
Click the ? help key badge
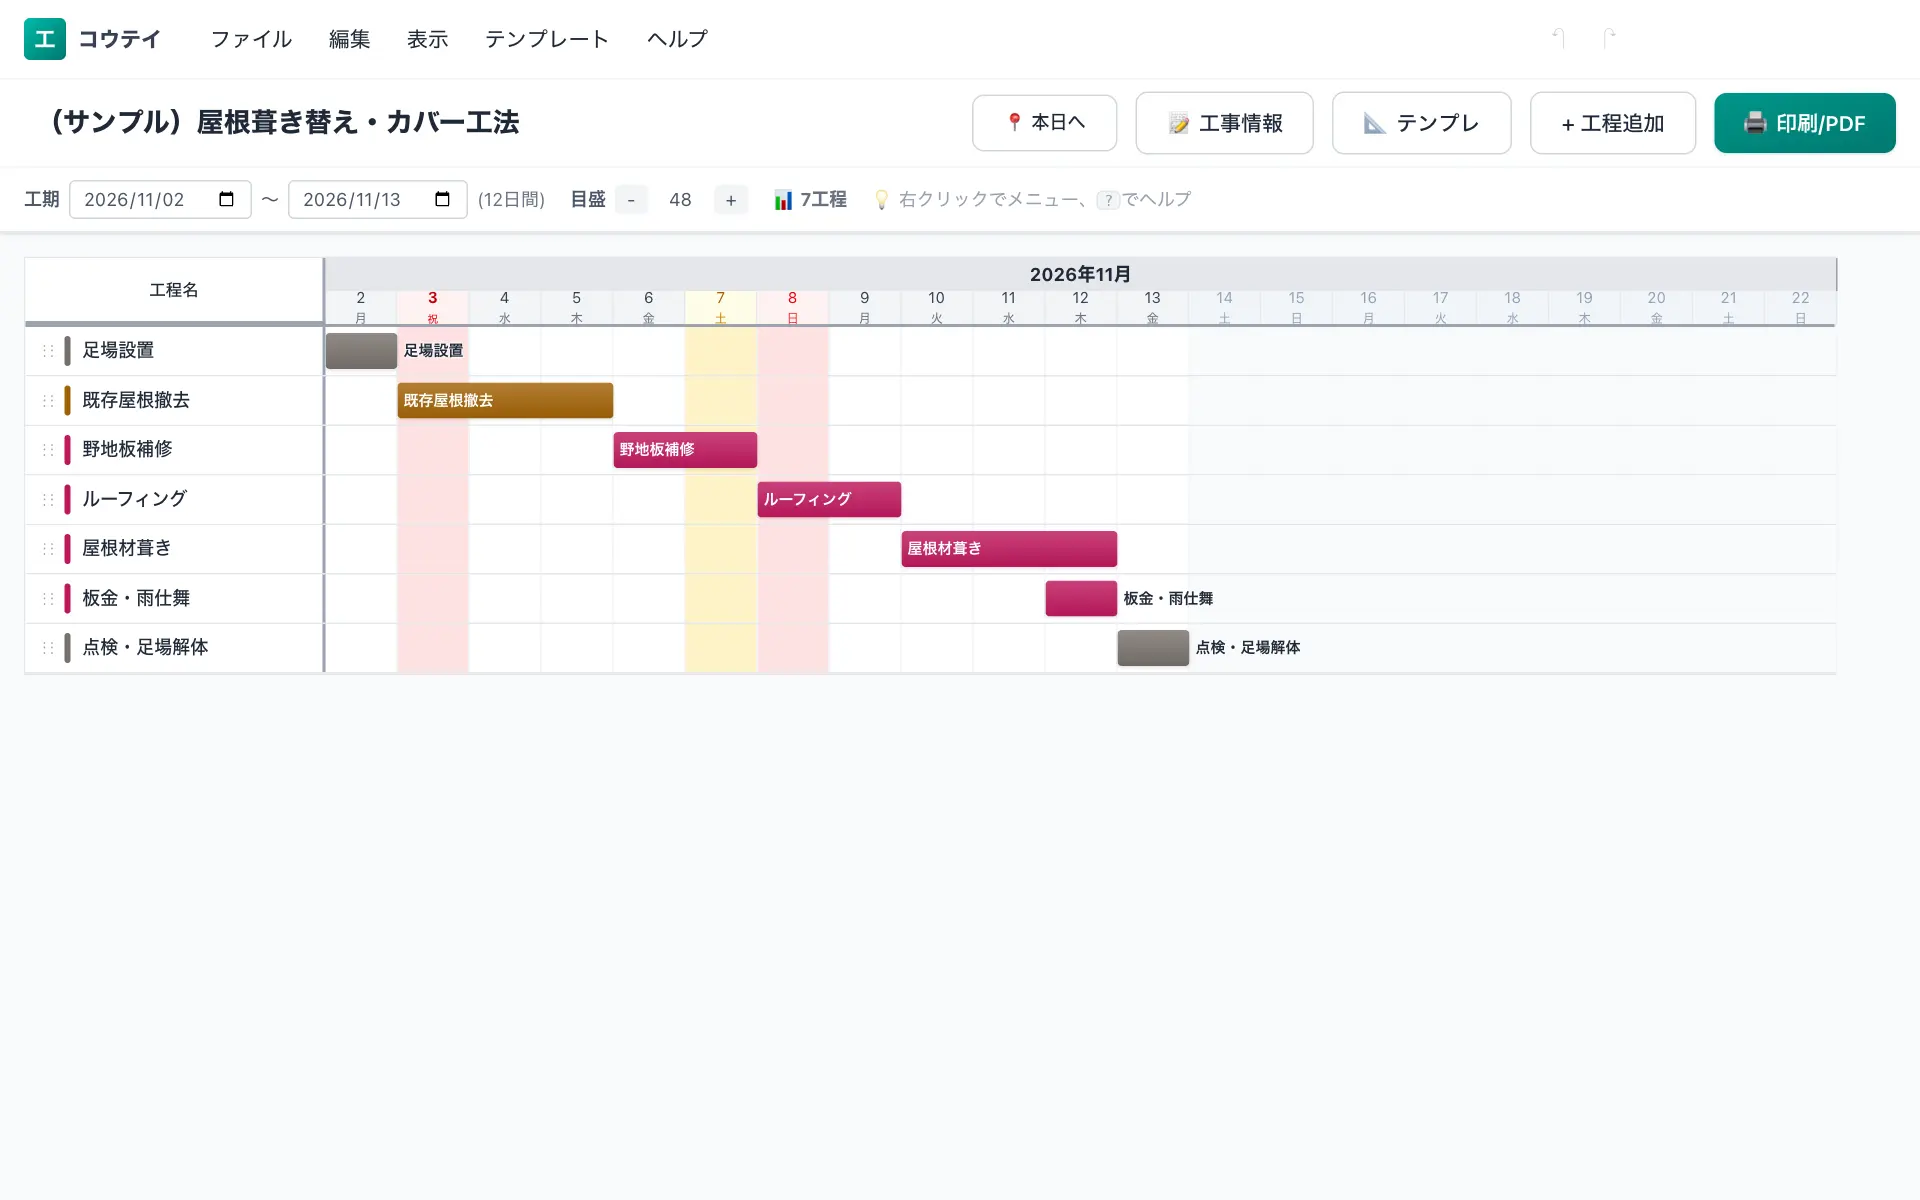pyautogui.click(x=1108, y=200)
